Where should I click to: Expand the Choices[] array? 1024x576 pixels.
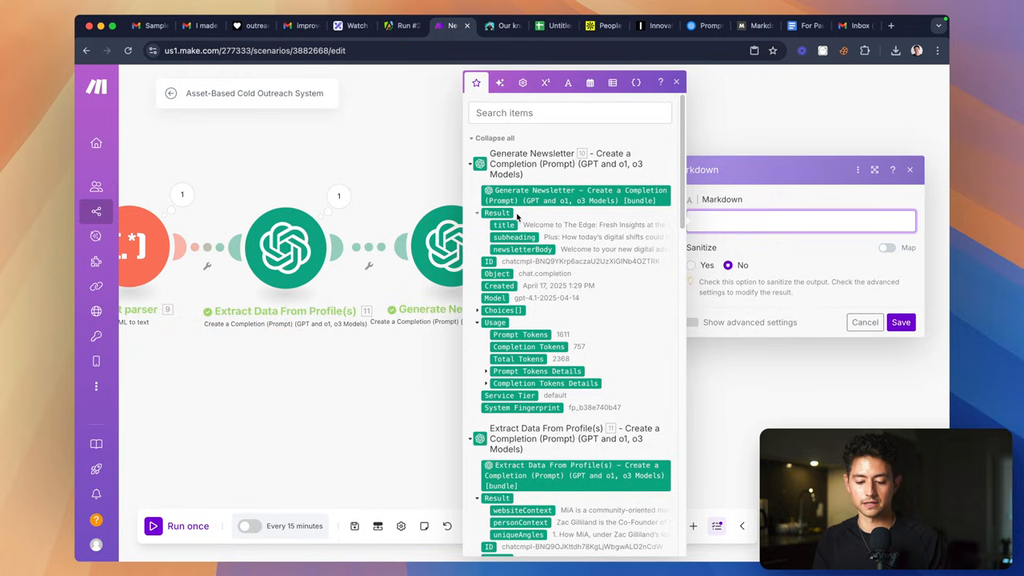pyautogui.click(x=477, y=310)
